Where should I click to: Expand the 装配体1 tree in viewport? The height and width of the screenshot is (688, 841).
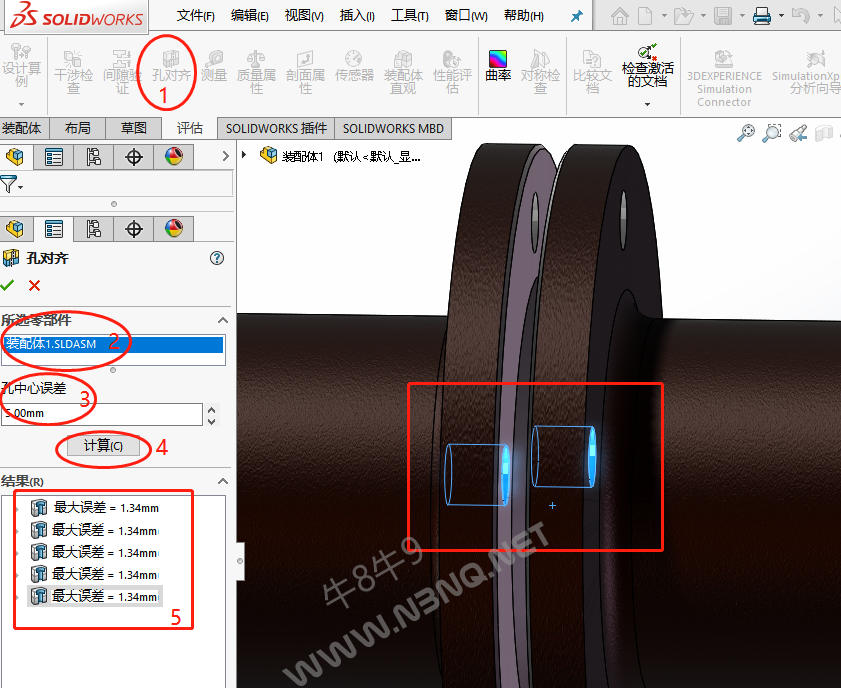point(245,155)
